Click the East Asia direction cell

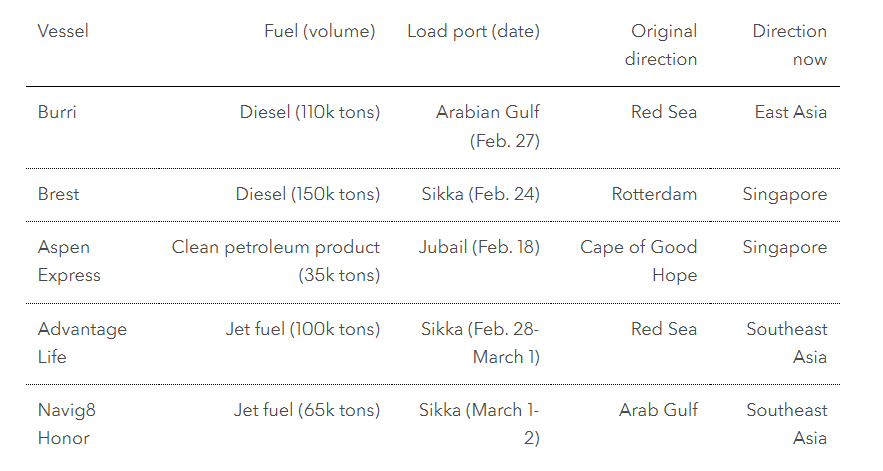tap(790, 112)
